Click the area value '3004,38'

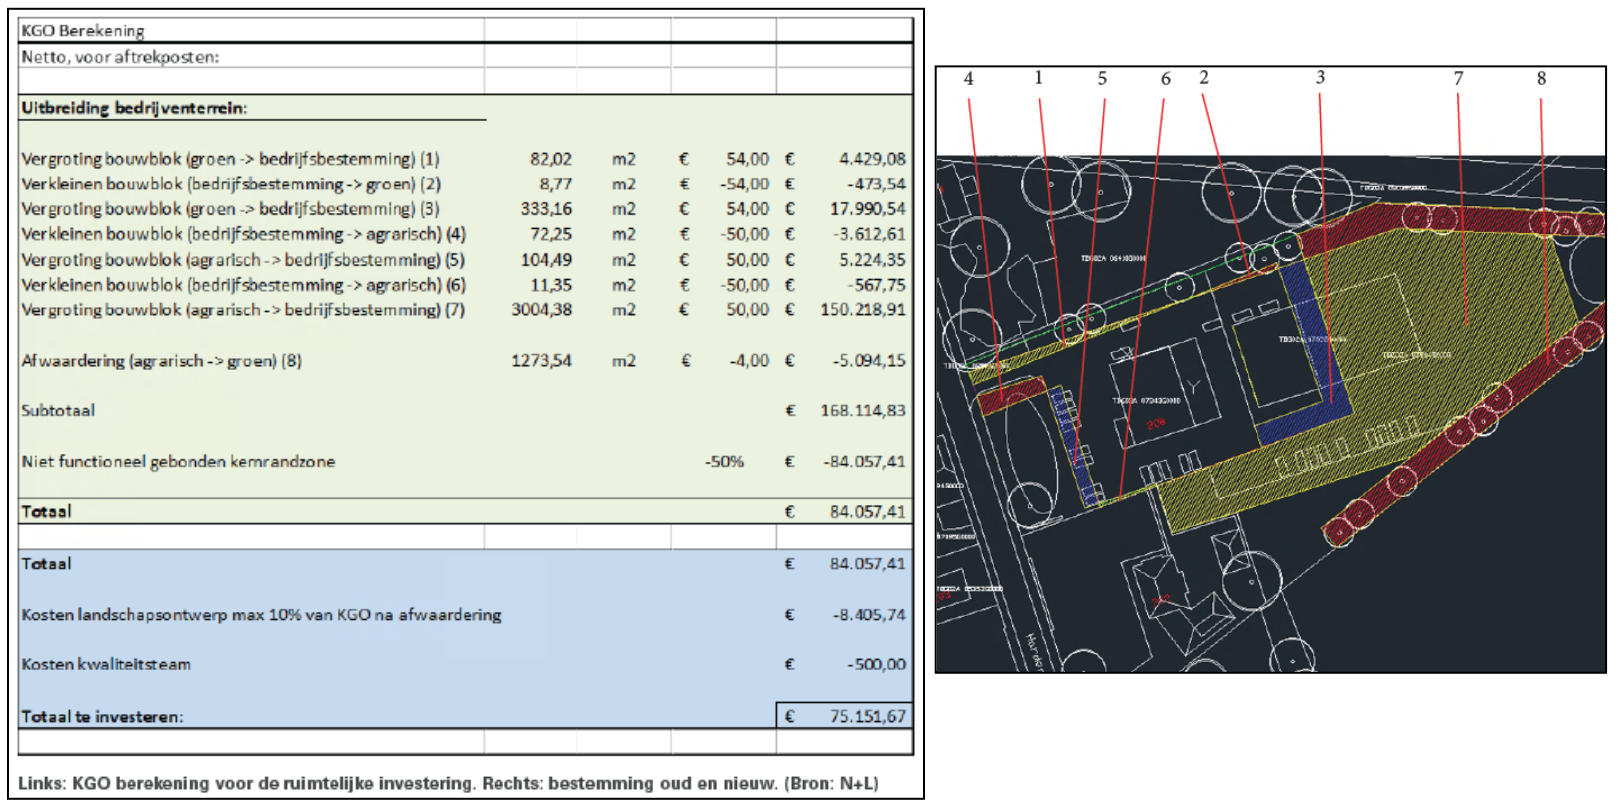pyautogui.click(x=542, y=310)
